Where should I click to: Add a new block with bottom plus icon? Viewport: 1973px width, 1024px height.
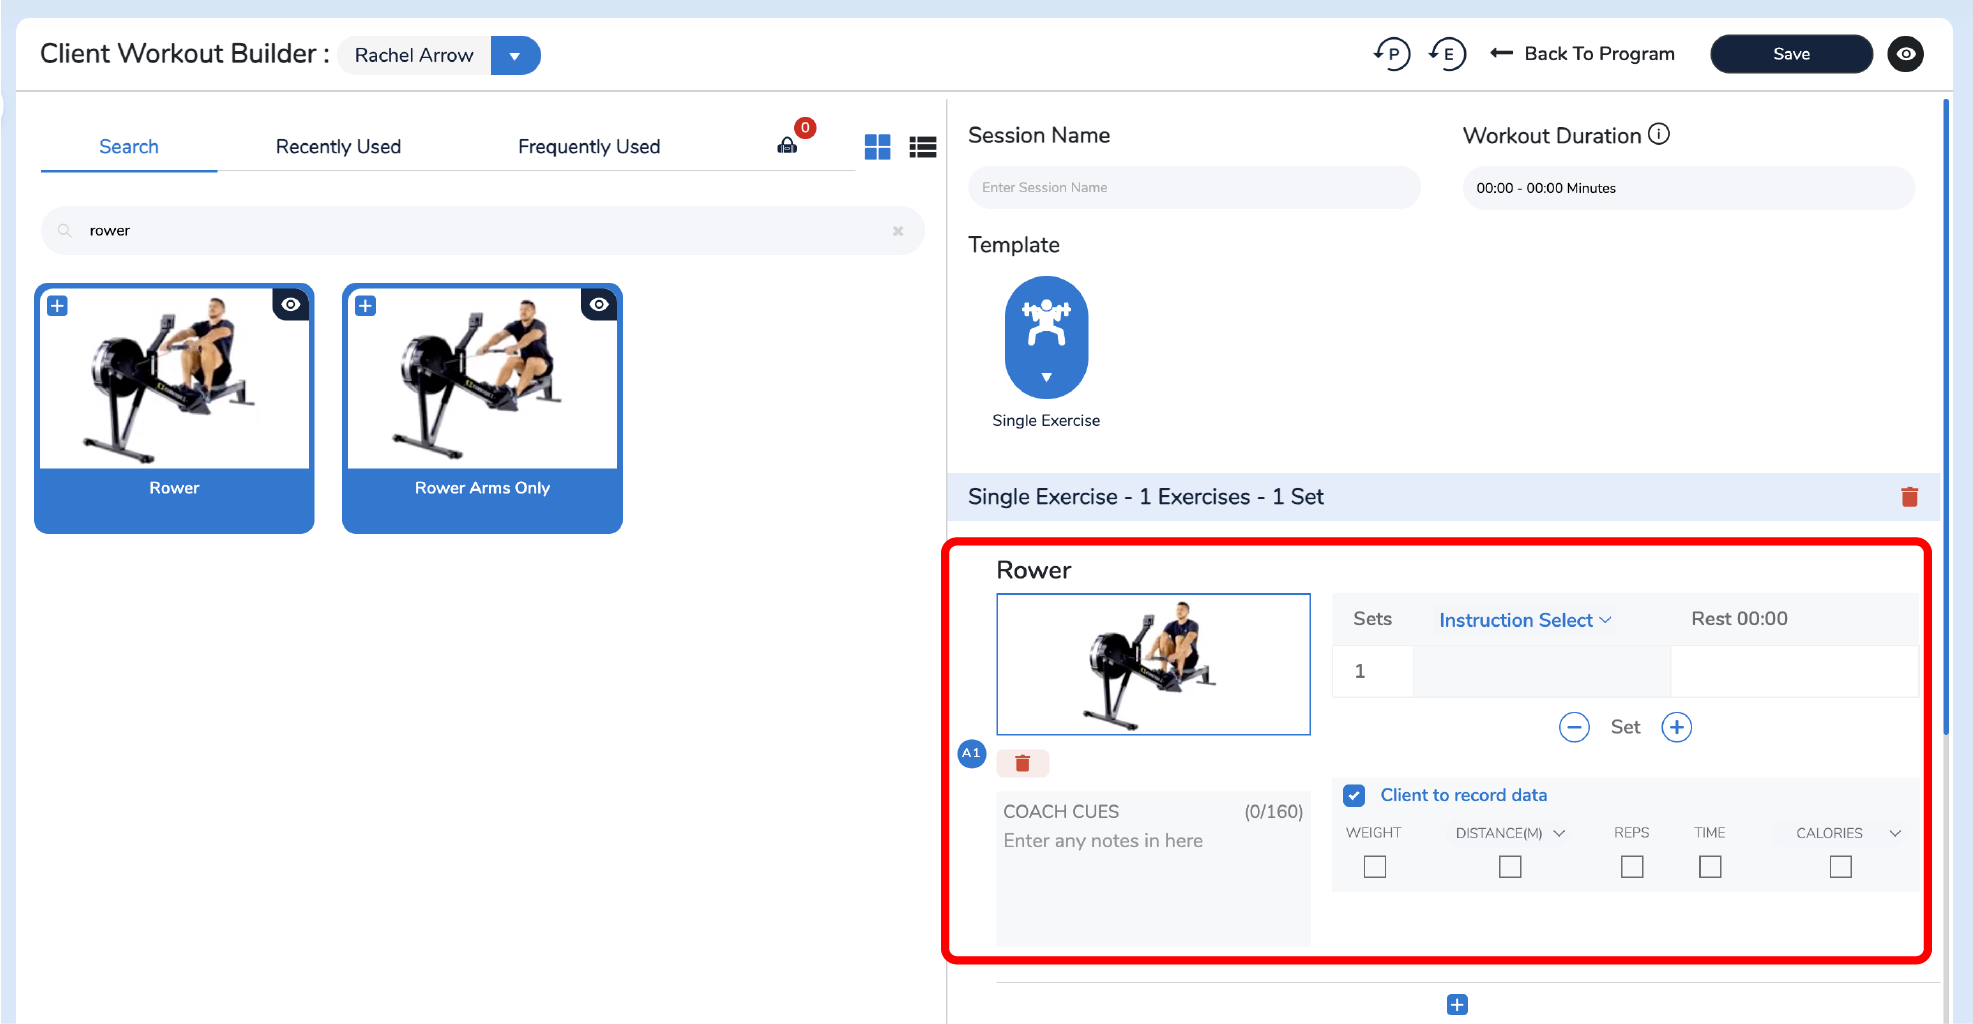pyautogui.click(x=1457, y=1005)
